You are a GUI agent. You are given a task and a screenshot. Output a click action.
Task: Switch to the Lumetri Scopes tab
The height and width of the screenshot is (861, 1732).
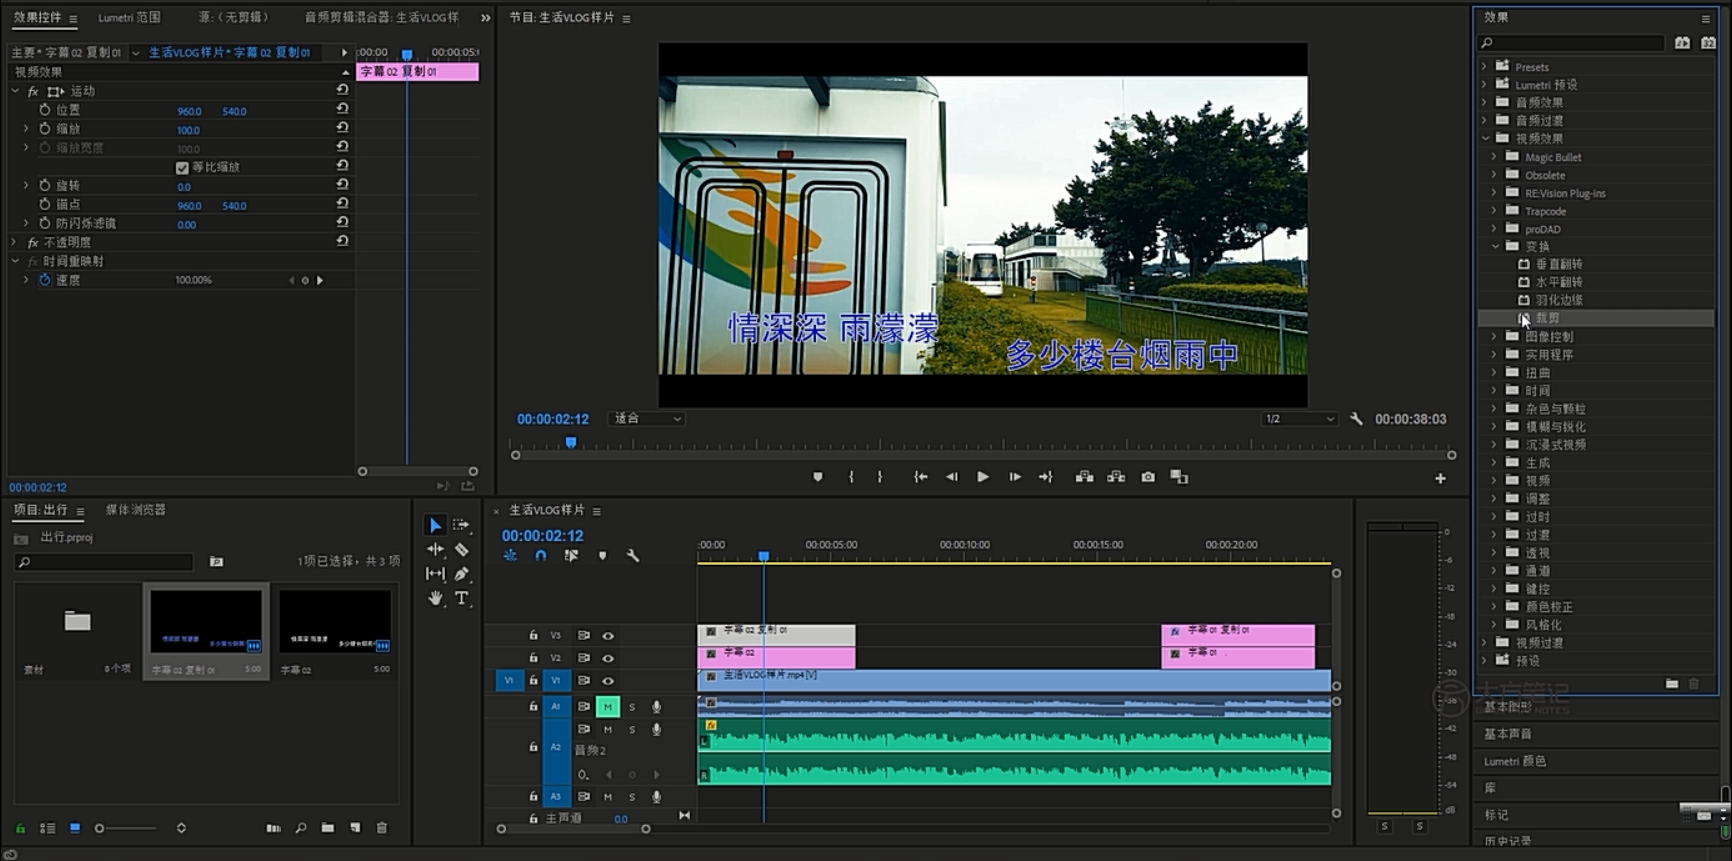129,18
